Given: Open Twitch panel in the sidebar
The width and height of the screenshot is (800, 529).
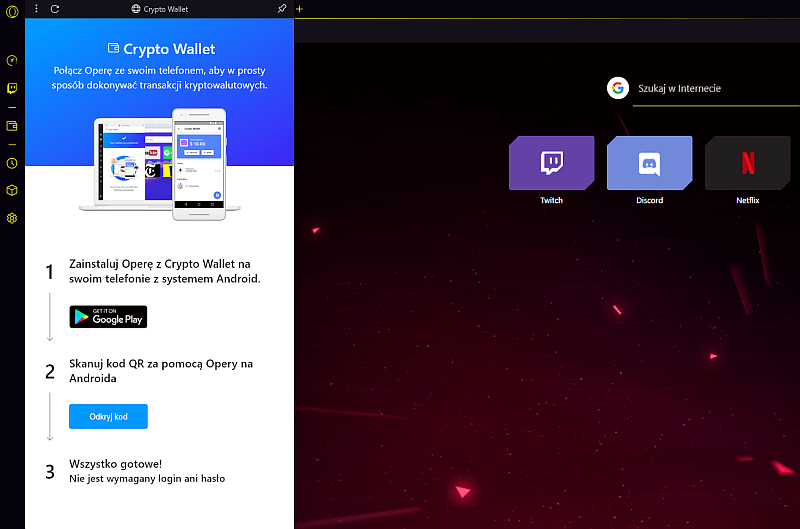Looking at the screenshot, I should pyautogui.click(x=12, y=88).
